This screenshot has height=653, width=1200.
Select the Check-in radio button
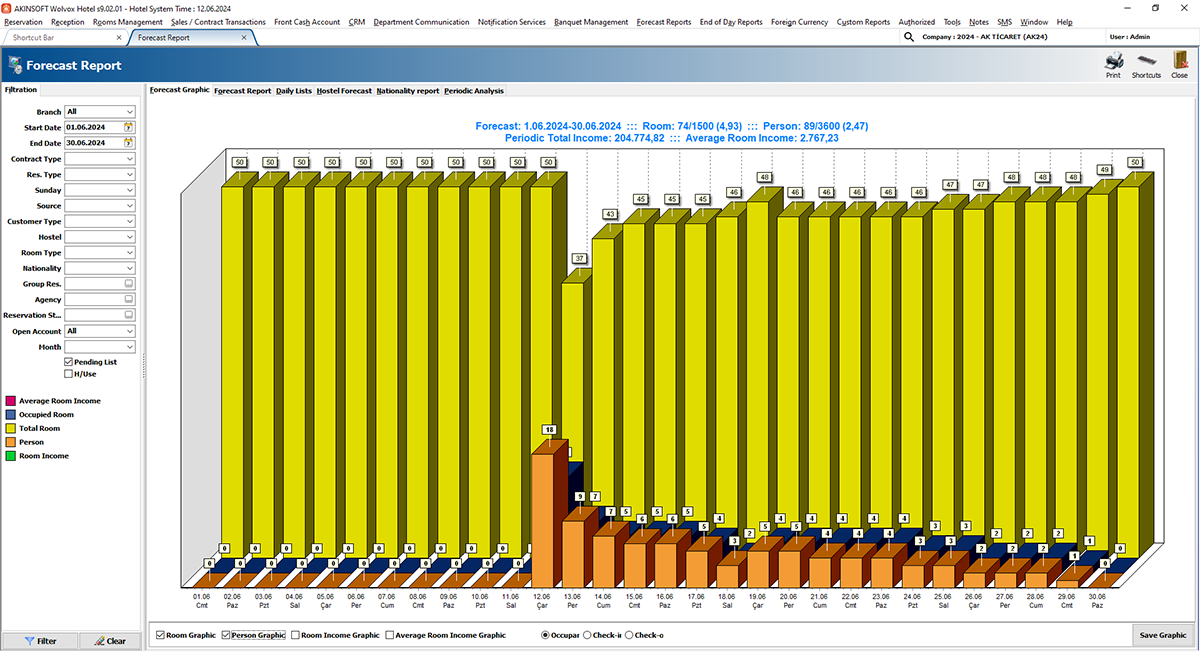click(x=587, y=635)
